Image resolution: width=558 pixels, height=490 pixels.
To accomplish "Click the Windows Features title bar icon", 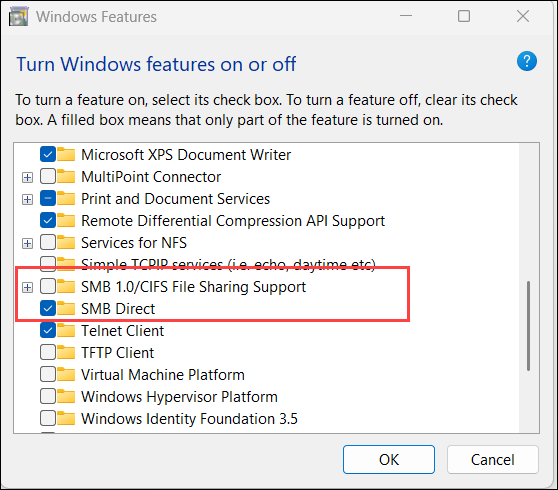I will pos(18,16).
